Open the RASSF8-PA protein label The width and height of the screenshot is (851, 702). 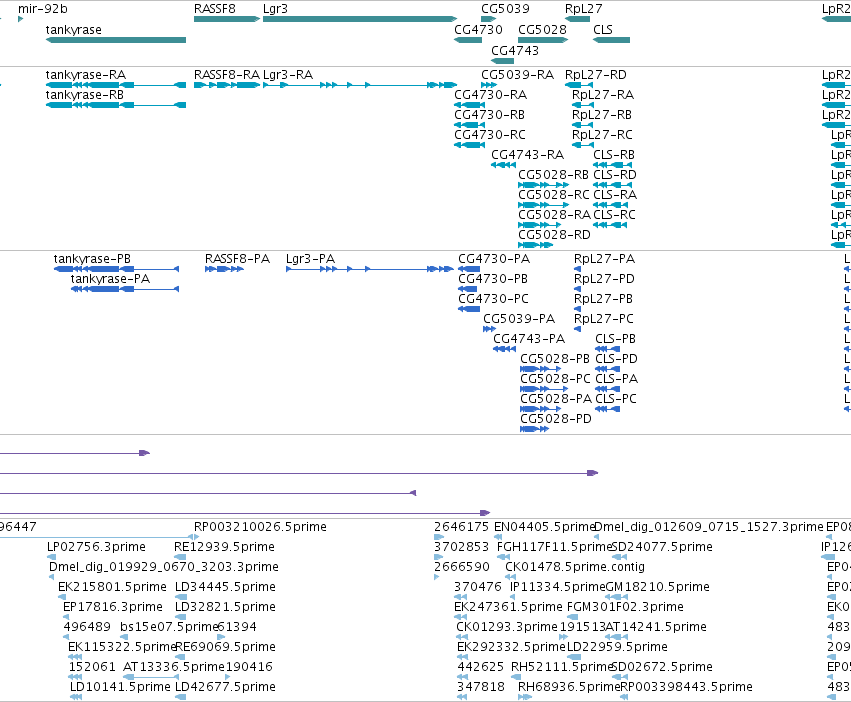[x=237, y=258]
